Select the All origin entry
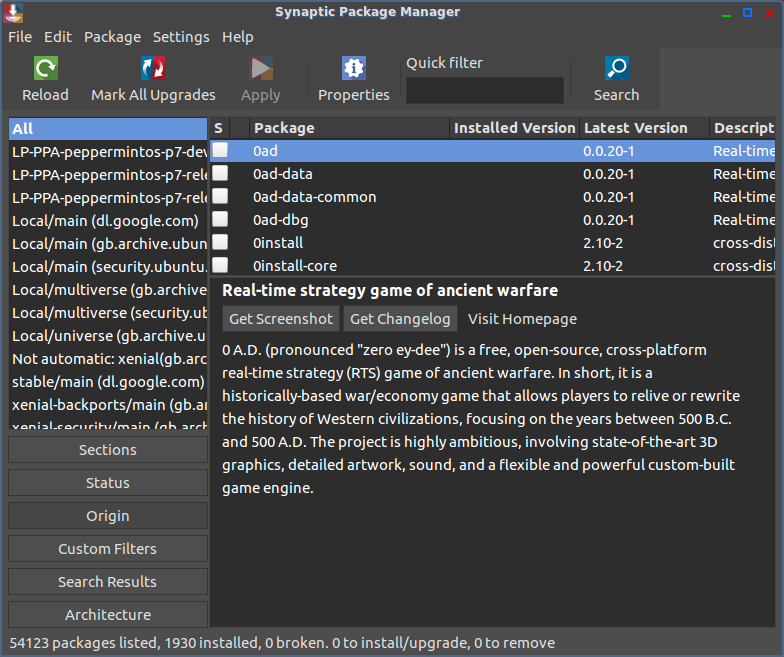This screenshot has height=657, width=784. [x=108, y=128]
